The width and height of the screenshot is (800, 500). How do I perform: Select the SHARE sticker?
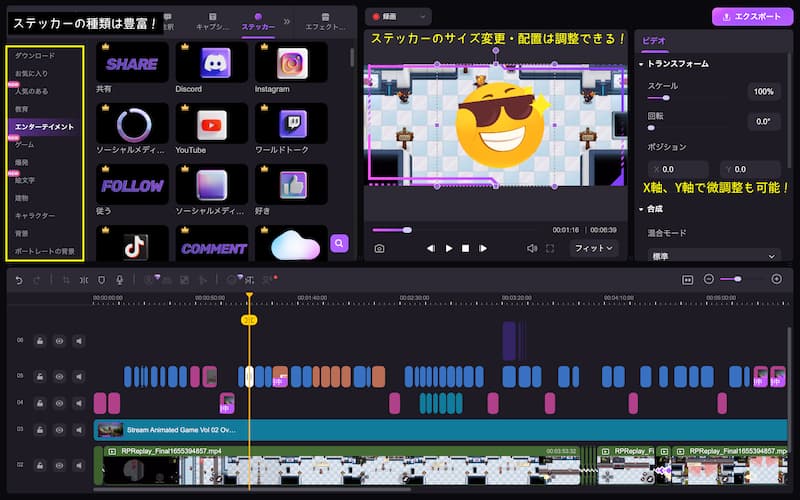click(132, 63)
